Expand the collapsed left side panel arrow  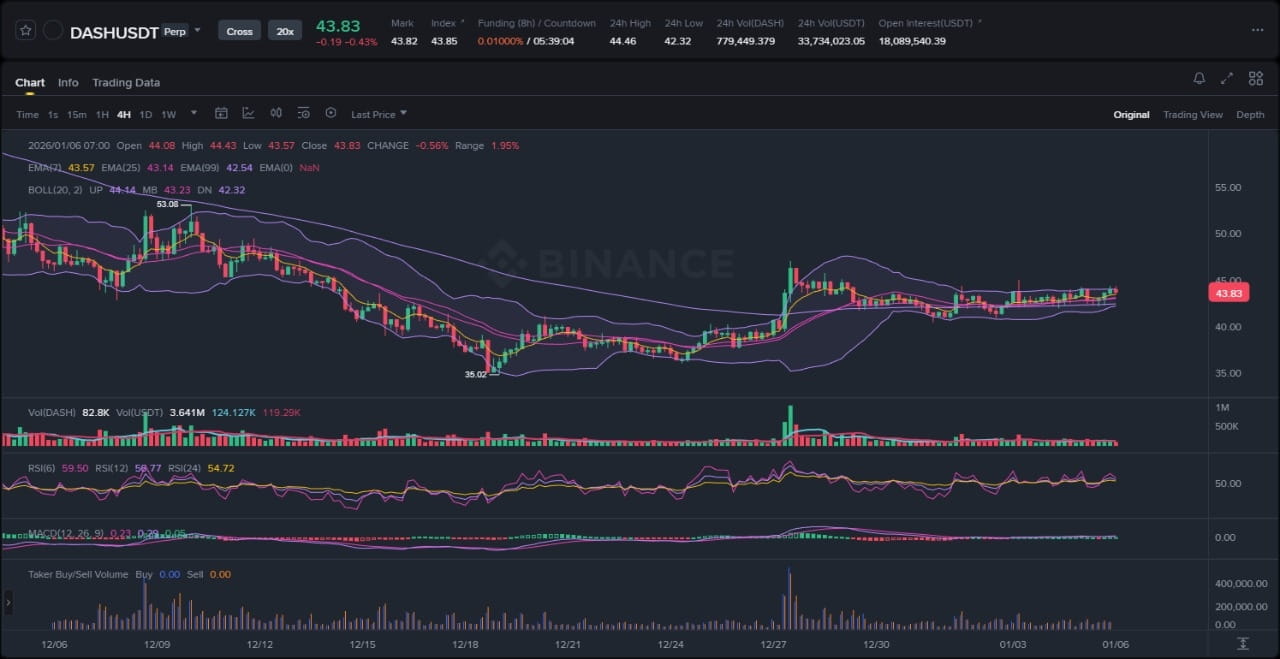click(x=9, y=602)
